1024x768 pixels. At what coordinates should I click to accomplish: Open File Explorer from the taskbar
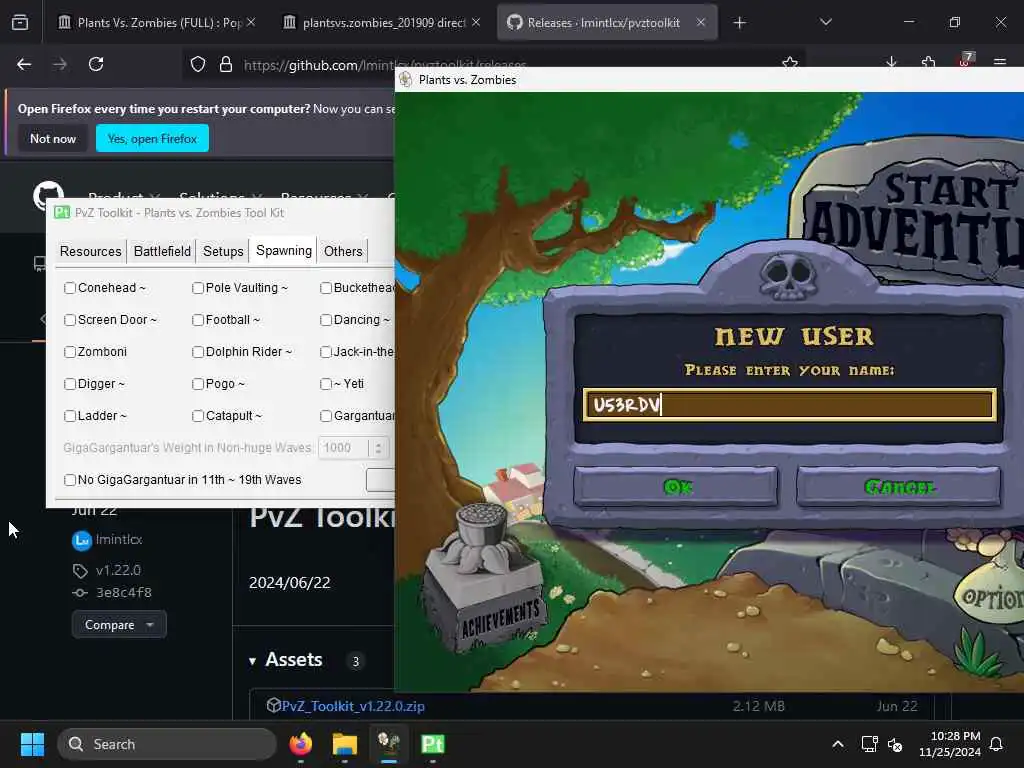coord(345,744)
